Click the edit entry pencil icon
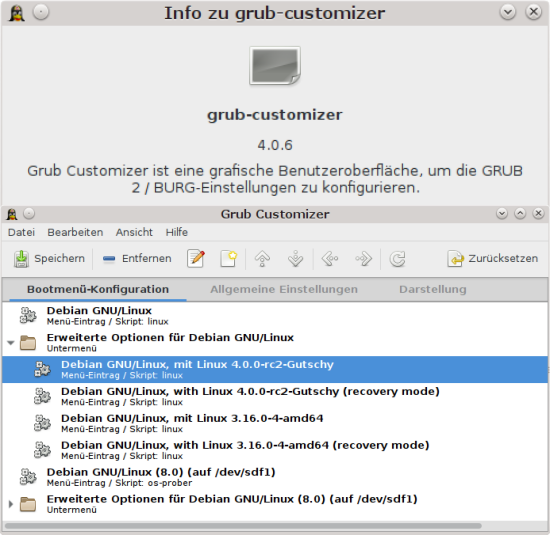This screenshot has height=535, width=550. [x=196, y=259]
